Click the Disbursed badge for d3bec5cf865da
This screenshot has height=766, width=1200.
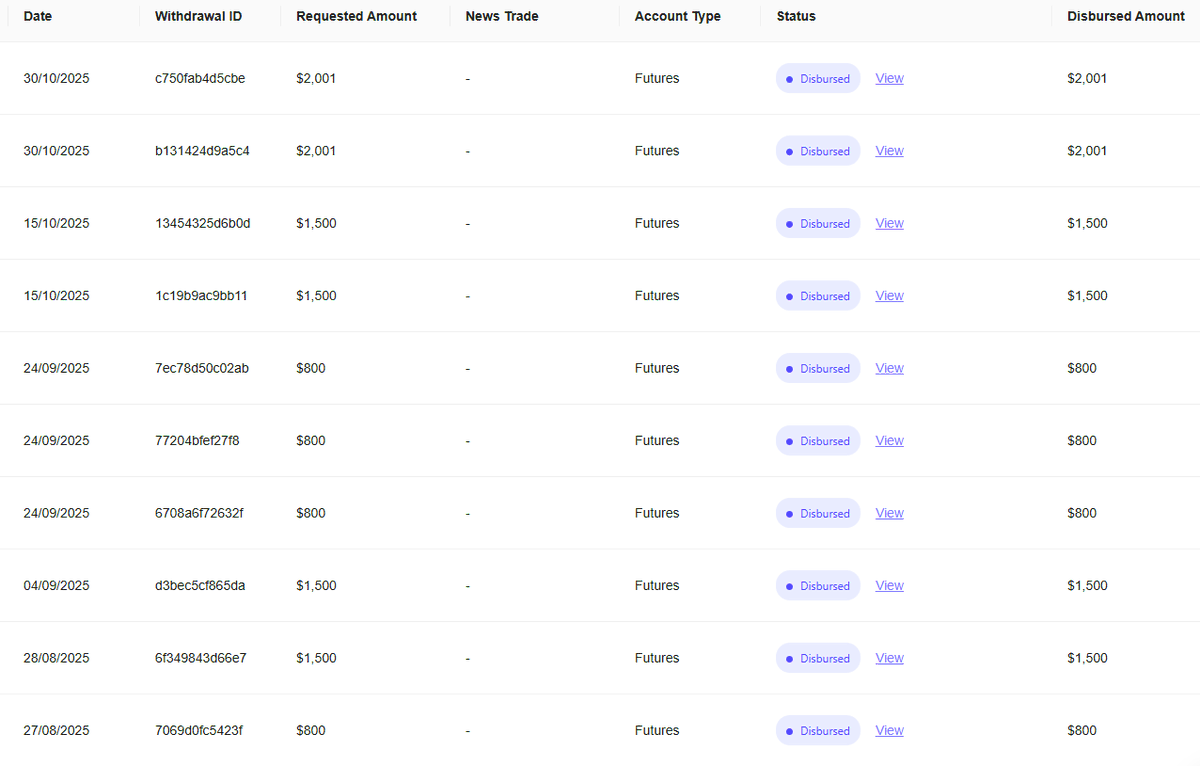click(818, 585)
